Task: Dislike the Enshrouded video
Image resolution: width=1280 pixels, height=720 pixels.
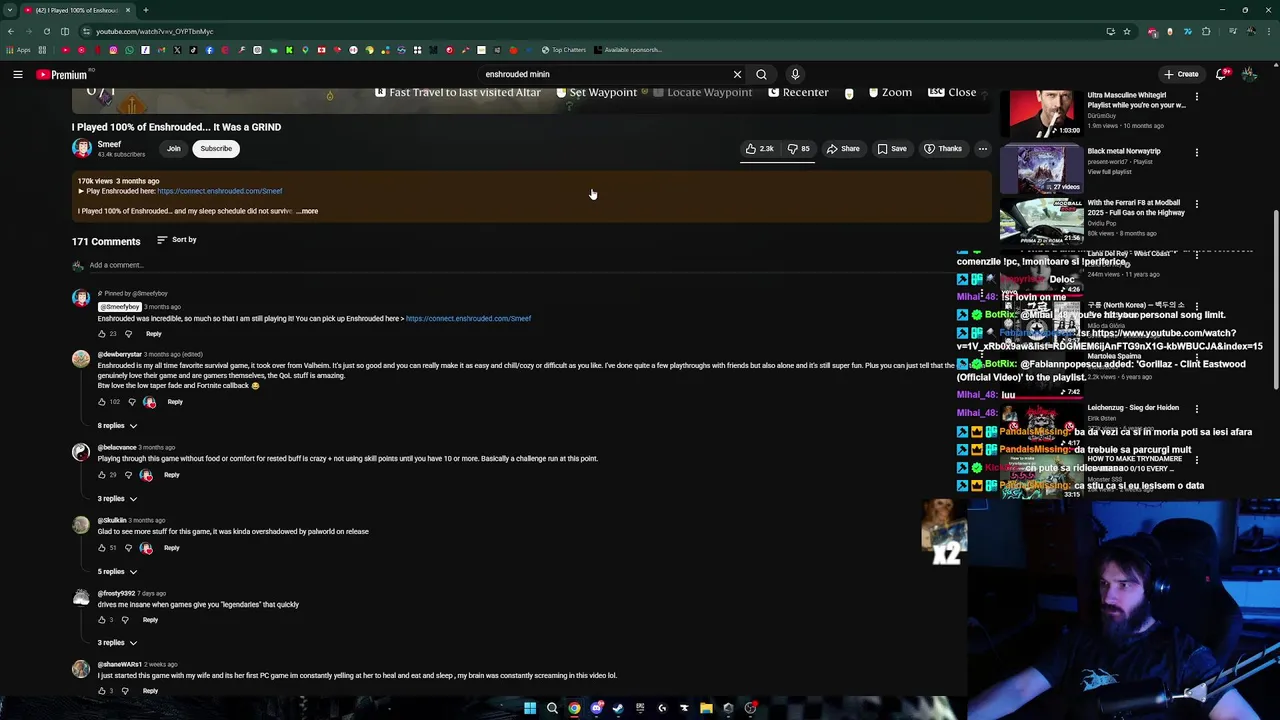Action: point(799,149)
